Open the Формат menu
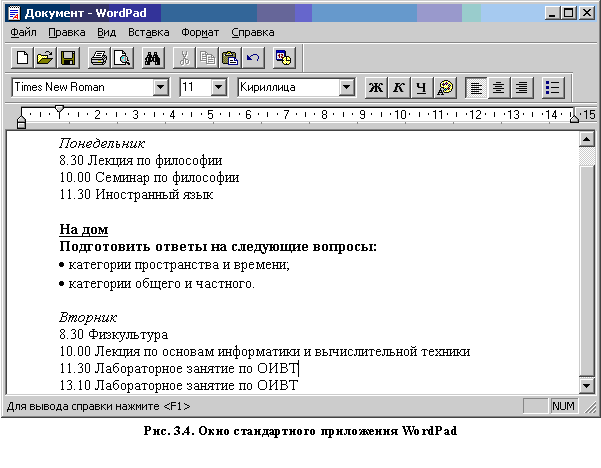 point(200,33)
